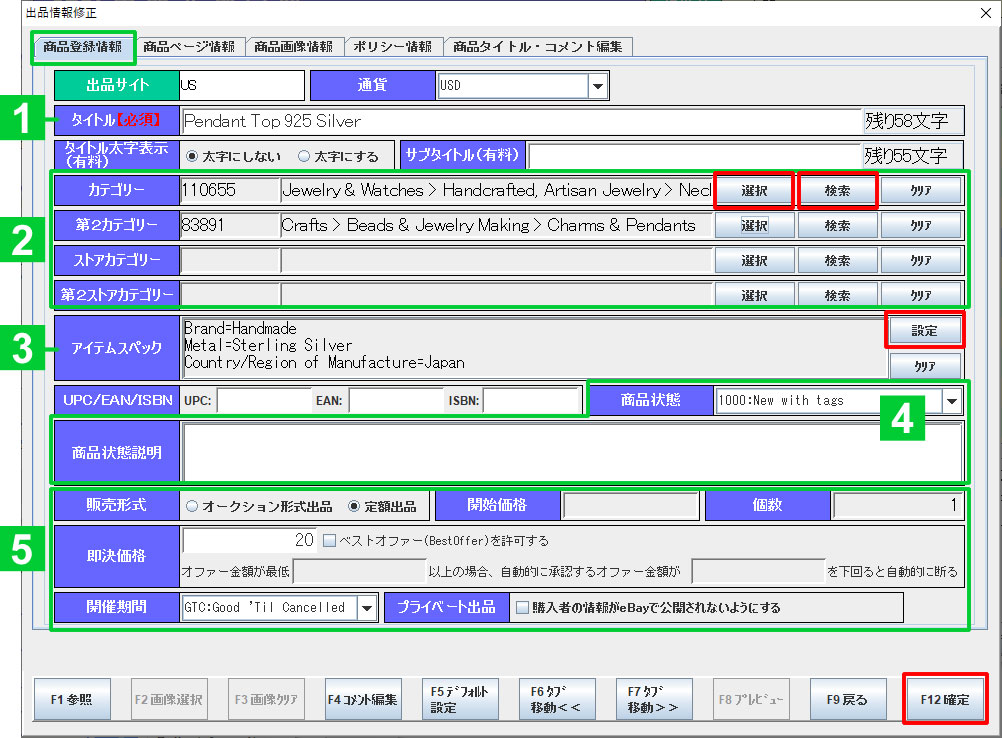Tick the プライベート出品 buyer info checkbox
The height and width of the screenshot is (738, 1002).
pyautogui.click(x=521, y=607)
